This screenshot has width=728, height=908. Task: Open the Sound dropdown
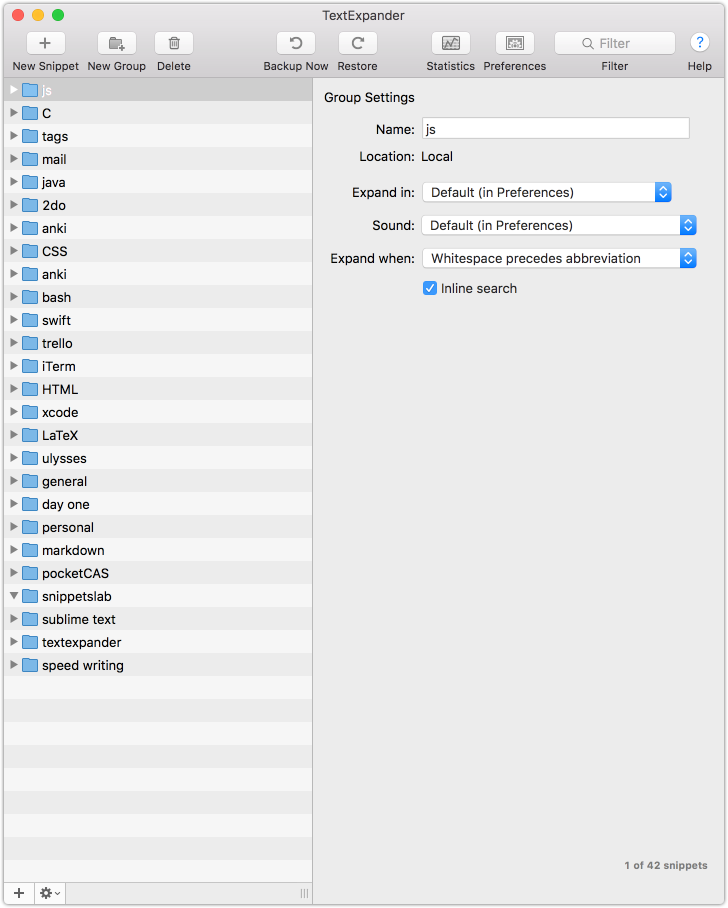coord(559,225)
